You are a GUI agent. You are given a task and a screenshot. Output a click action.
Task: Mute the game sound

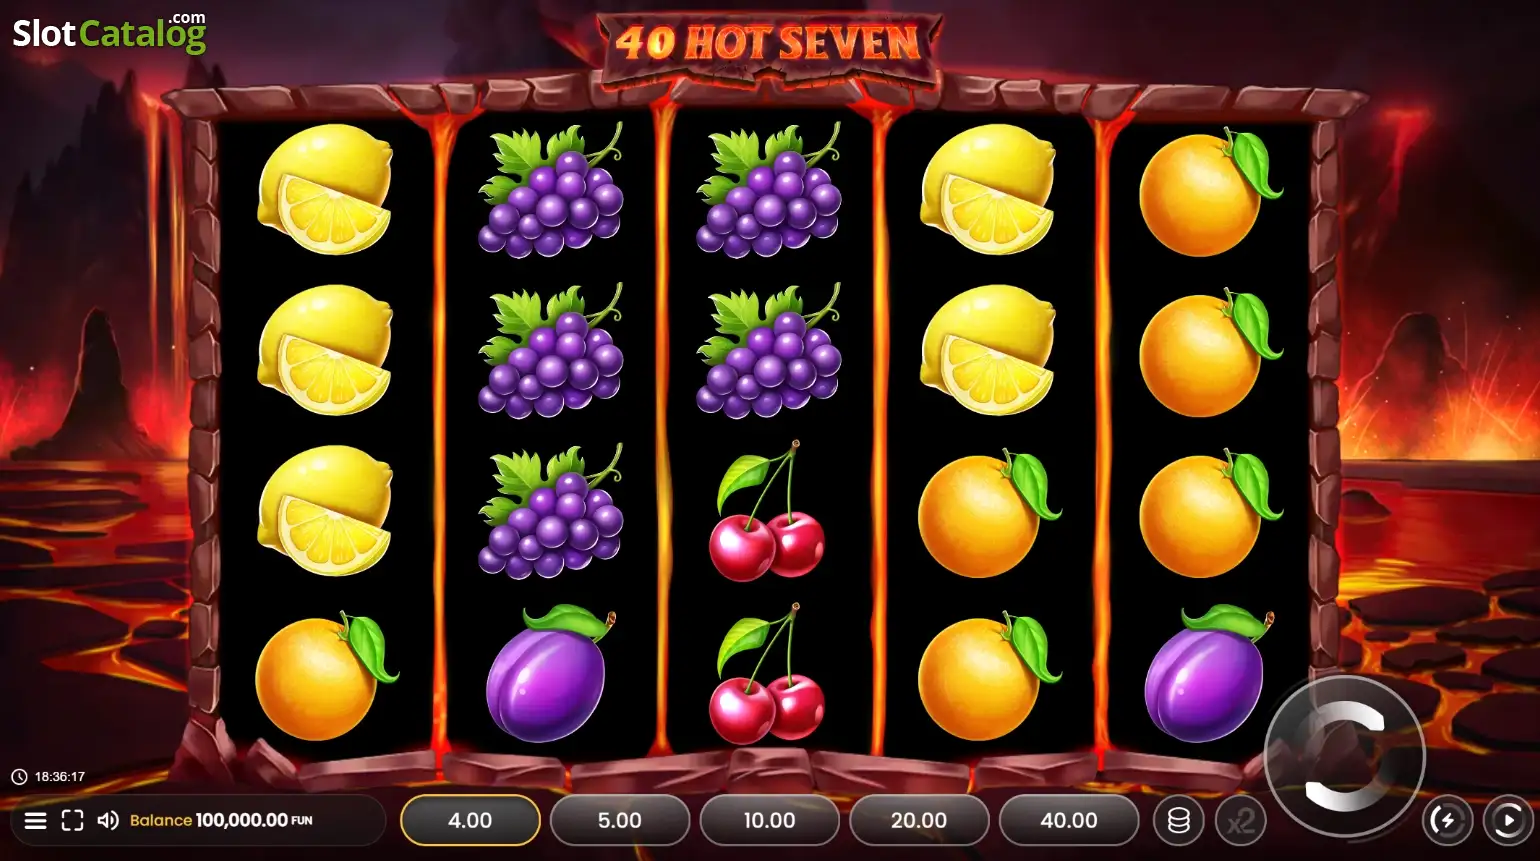tap(108, 821)
